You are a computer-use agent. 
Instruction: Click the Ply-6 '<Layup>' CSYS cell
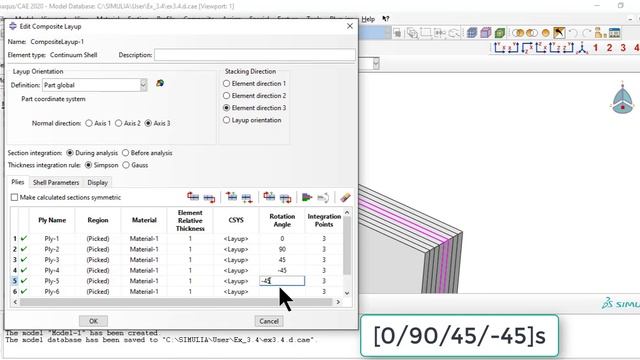tap(236, 291)
